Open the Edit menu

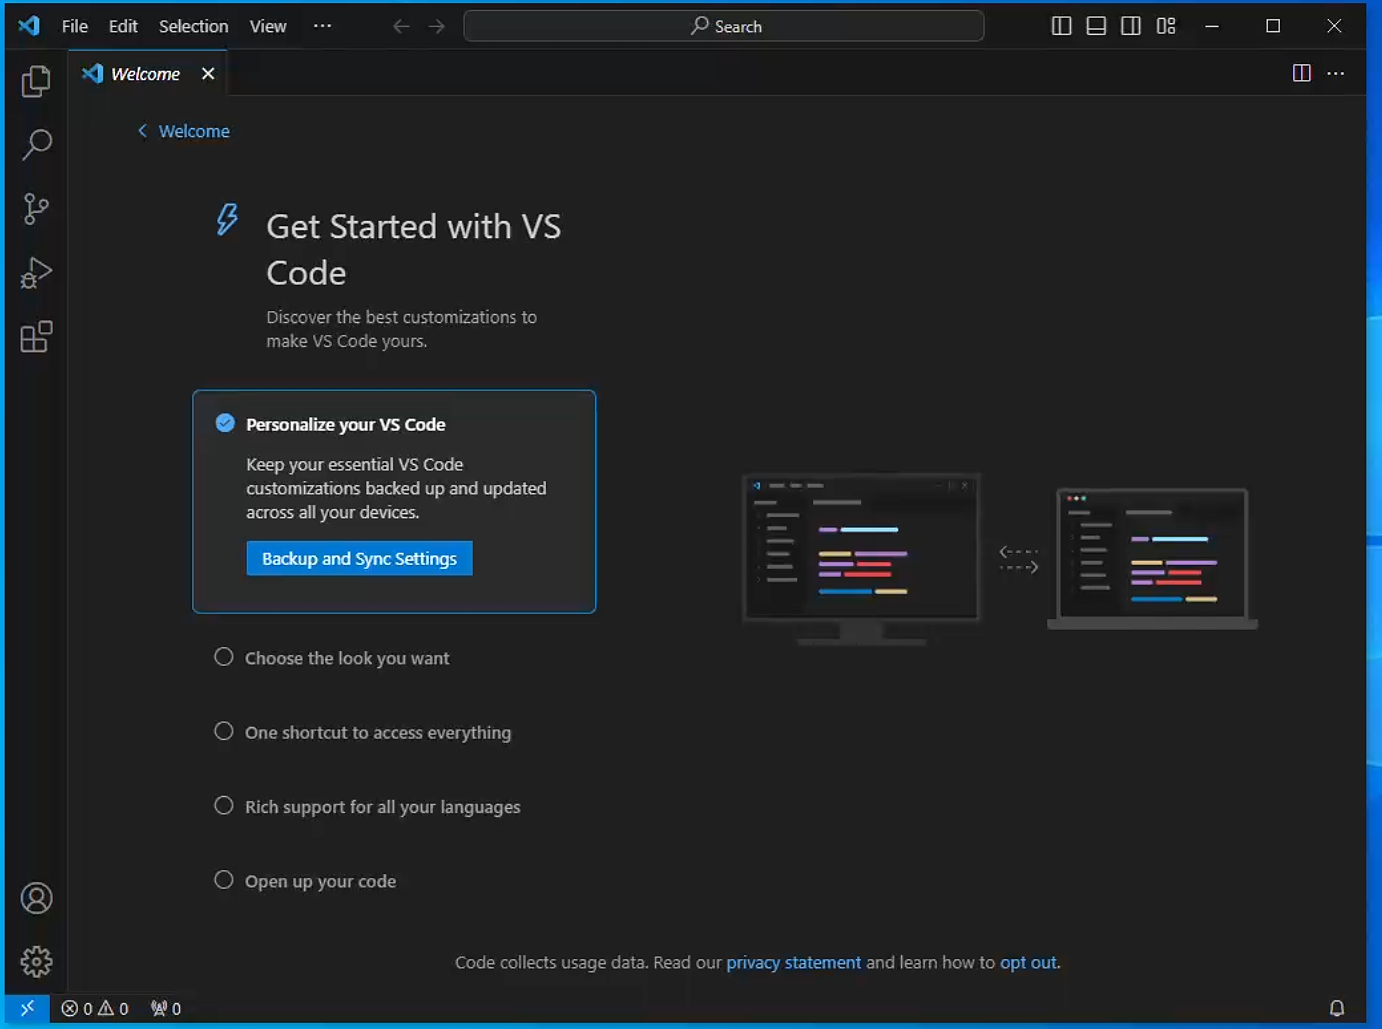pyautogui.click(x=123, y=26)
